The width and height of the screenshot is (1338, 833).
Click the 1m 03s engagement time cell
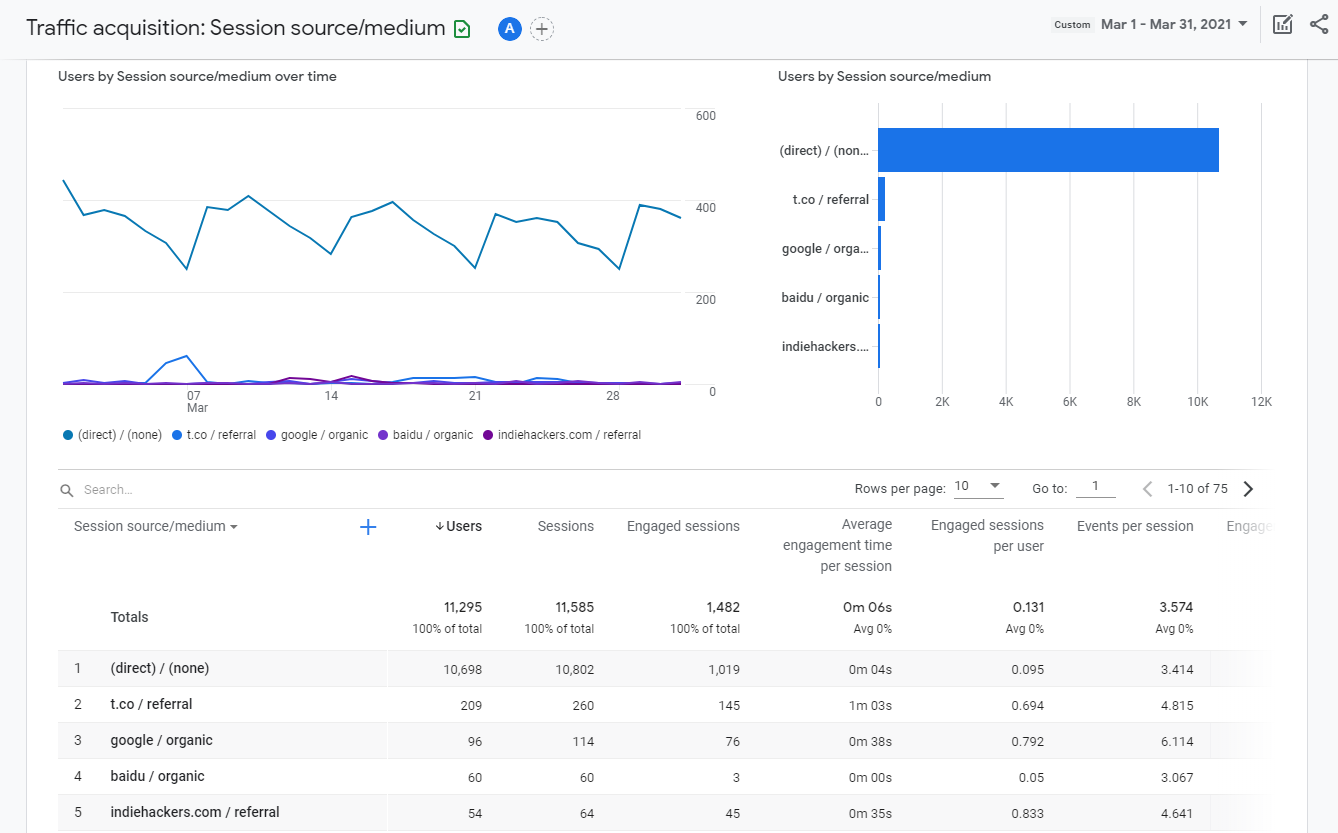point(870,705)
